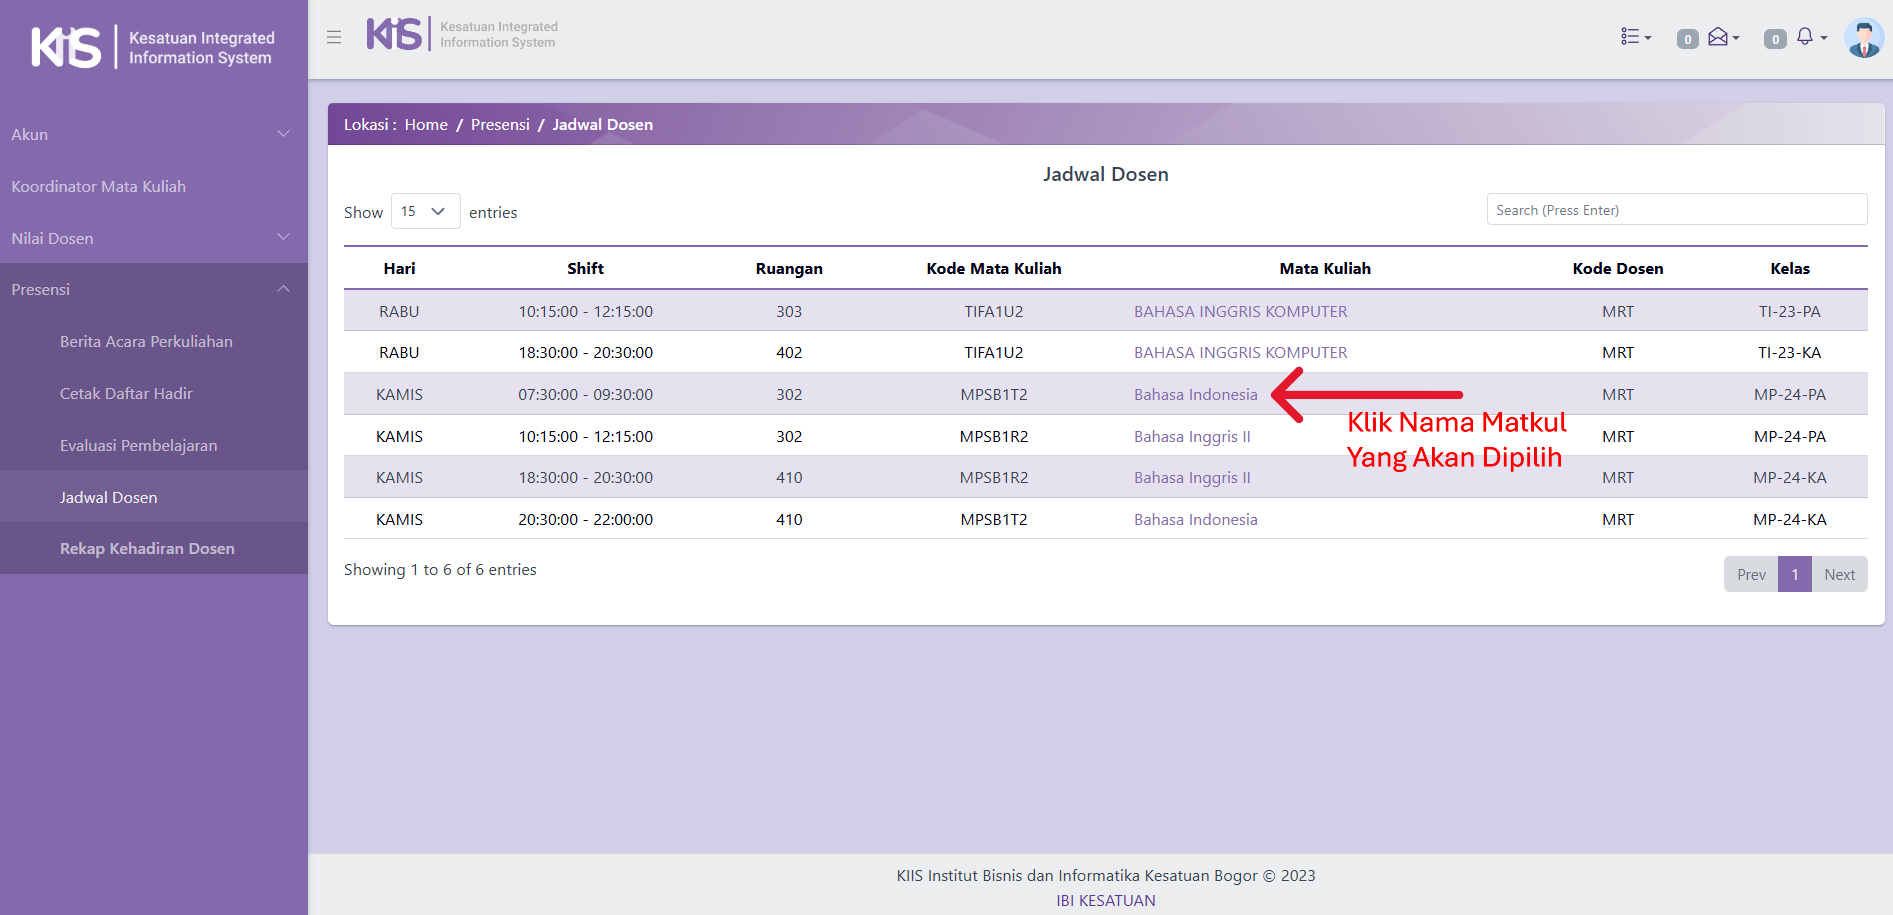
Task: Collapse the Presensi sidebar menu
Action: tap(150, 290)
